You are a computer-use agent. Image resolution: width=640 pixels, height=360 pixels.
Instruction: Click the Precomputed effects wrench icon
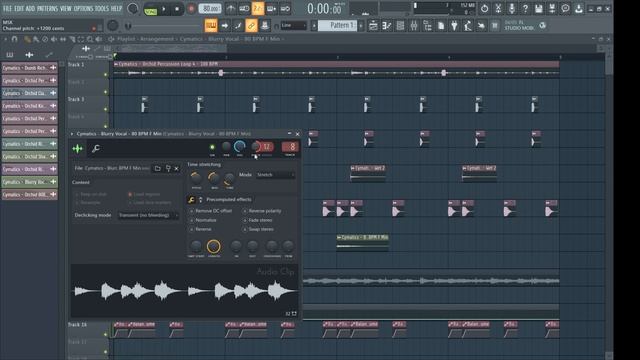click(x=191, y=200)
